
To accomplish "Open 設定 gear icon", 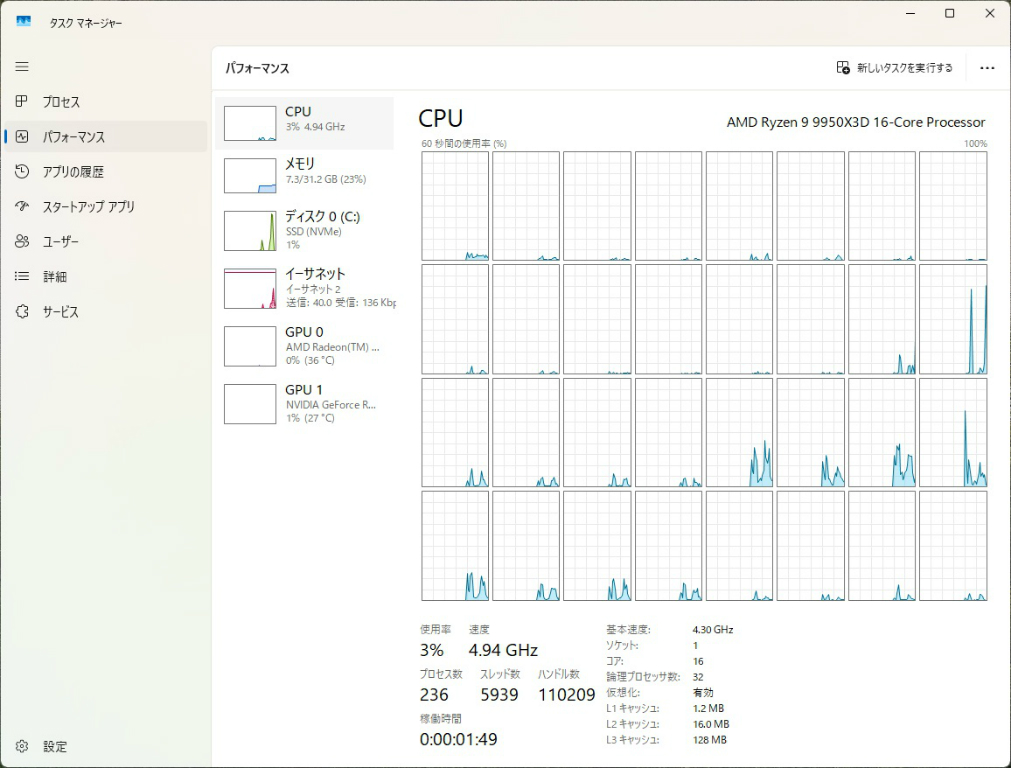I will point(22,746).
